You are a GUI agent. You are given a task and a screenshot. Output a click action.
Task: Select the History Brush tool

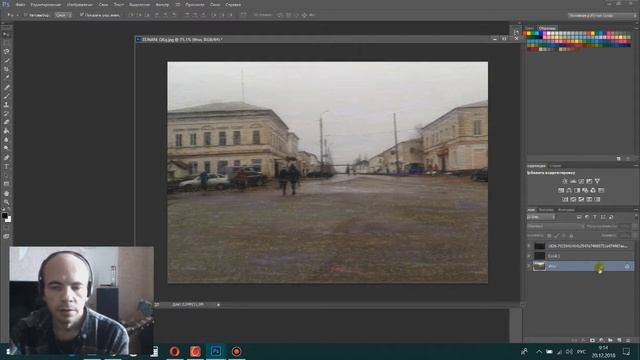pyautogui.click(x=7, y=113)
